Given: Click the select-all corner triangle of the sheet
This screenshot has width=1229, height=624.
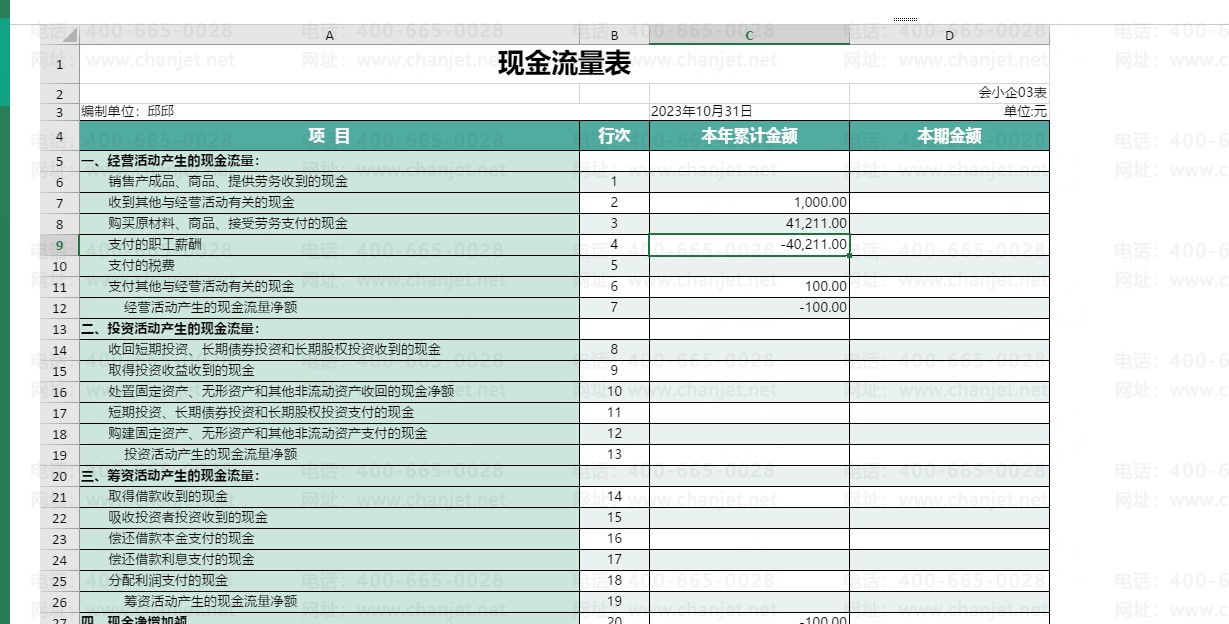Looking at the screenshot, I should 59,35.
